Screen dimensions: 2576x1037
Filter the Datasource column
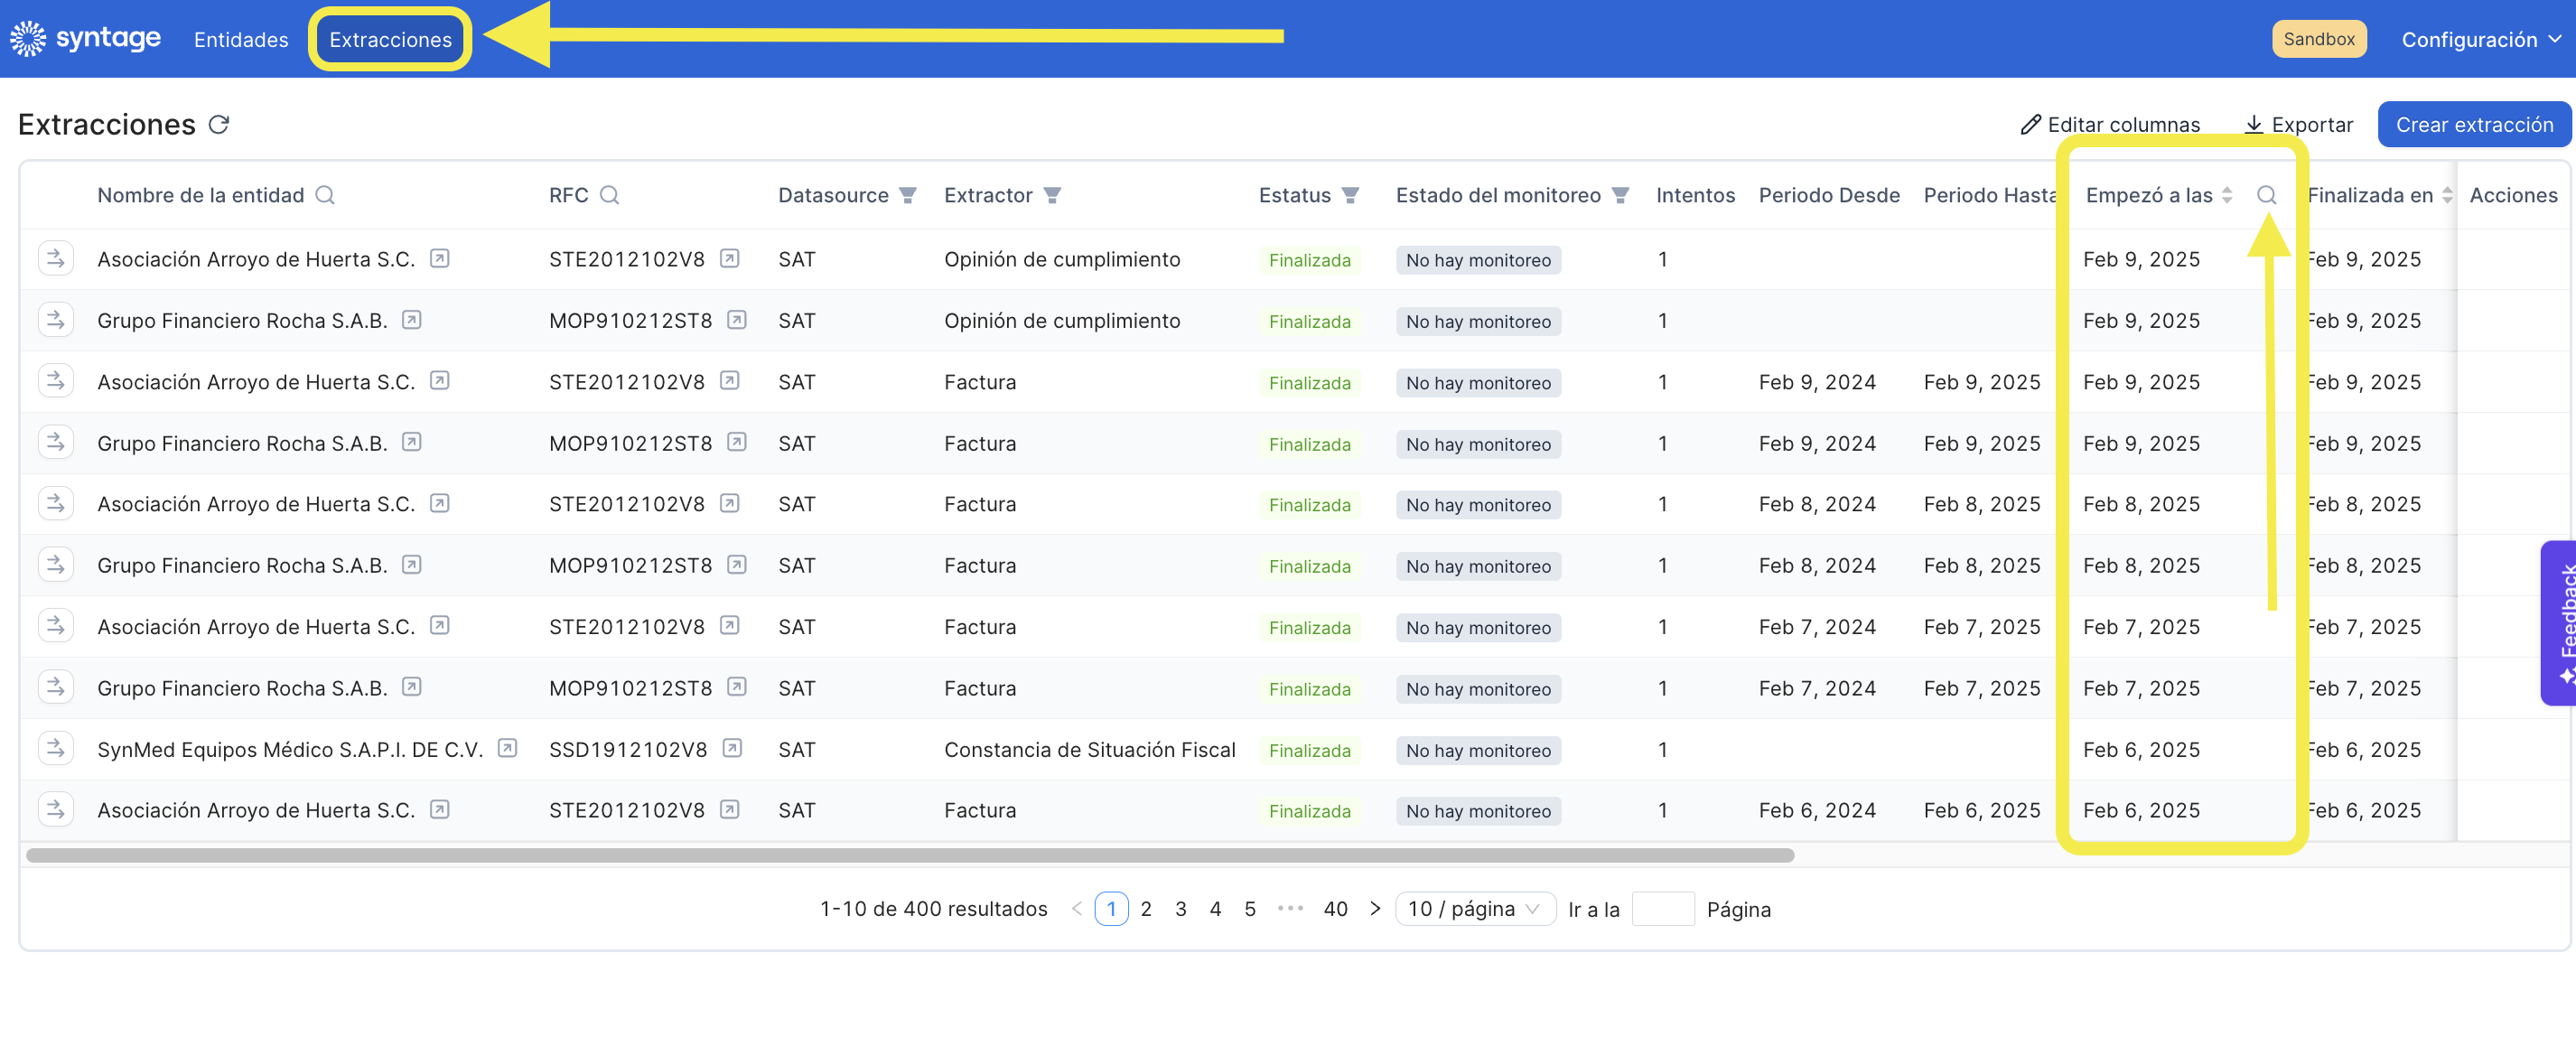(908, 195)
